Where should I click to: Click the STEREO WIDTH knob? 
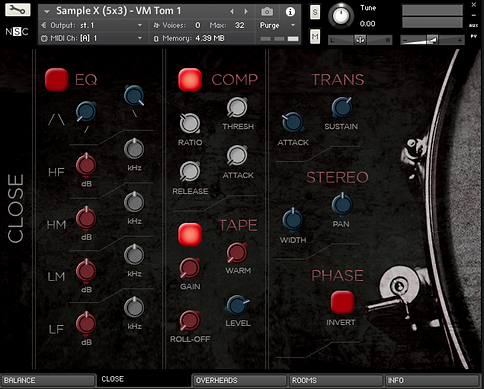293,221
